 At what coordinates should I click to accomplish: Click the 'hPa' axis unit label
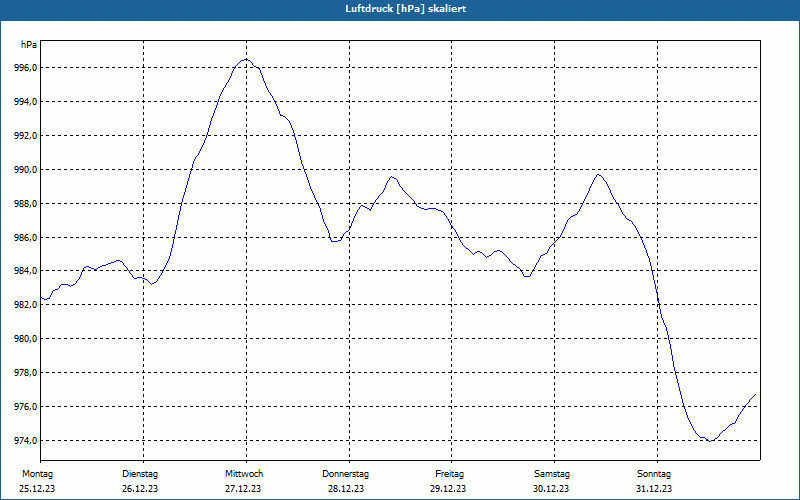[x=29, y=45]
